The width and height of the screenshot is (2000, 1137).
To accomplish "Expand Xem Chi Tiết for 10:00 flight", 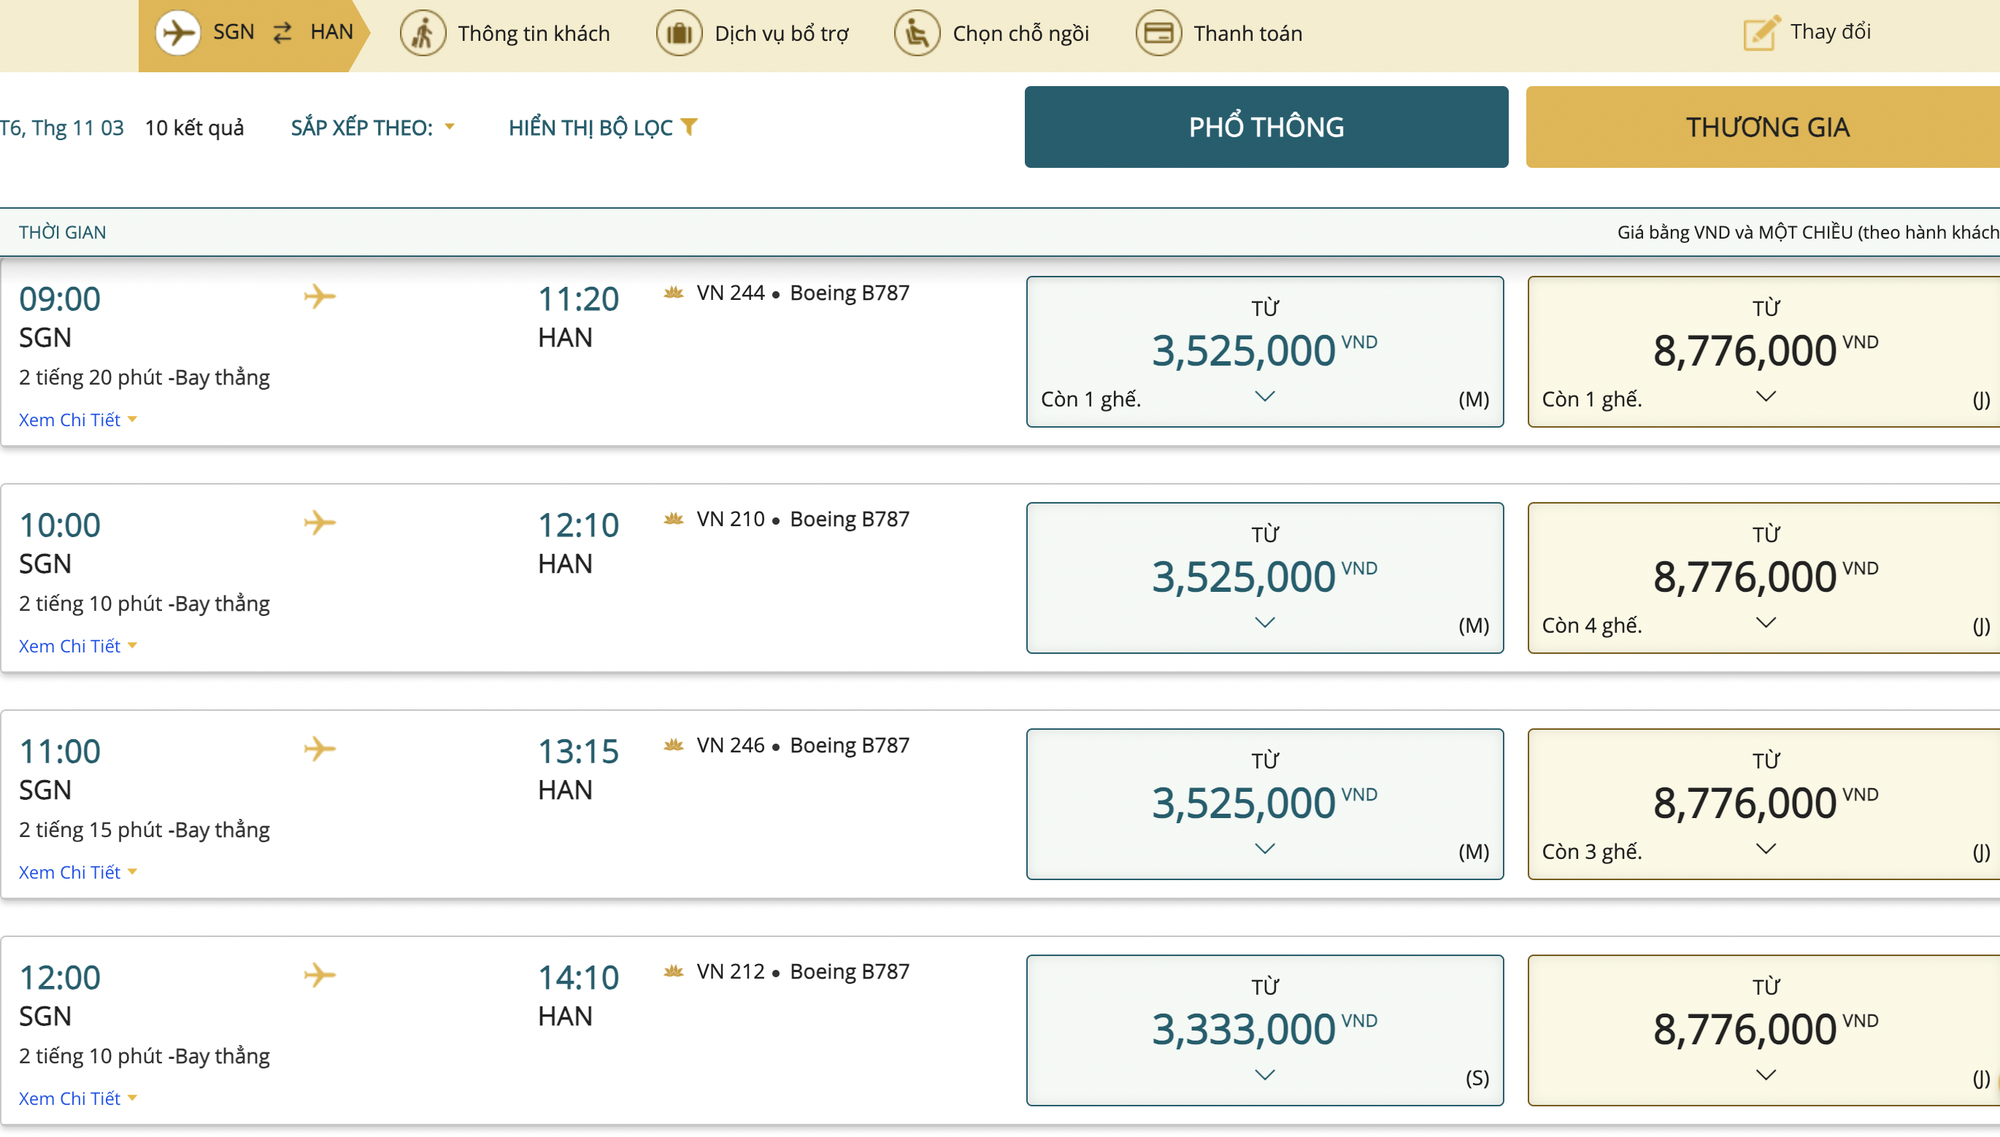I will tap(78, 646).
